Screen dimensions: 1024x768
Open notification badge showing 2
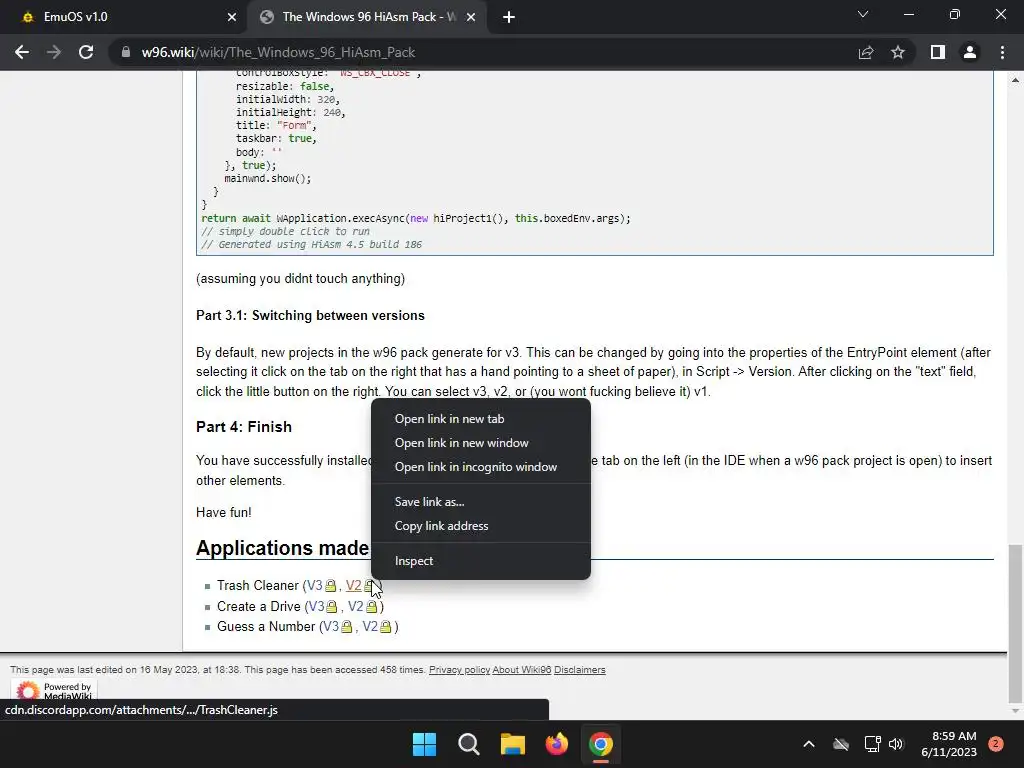996,744
